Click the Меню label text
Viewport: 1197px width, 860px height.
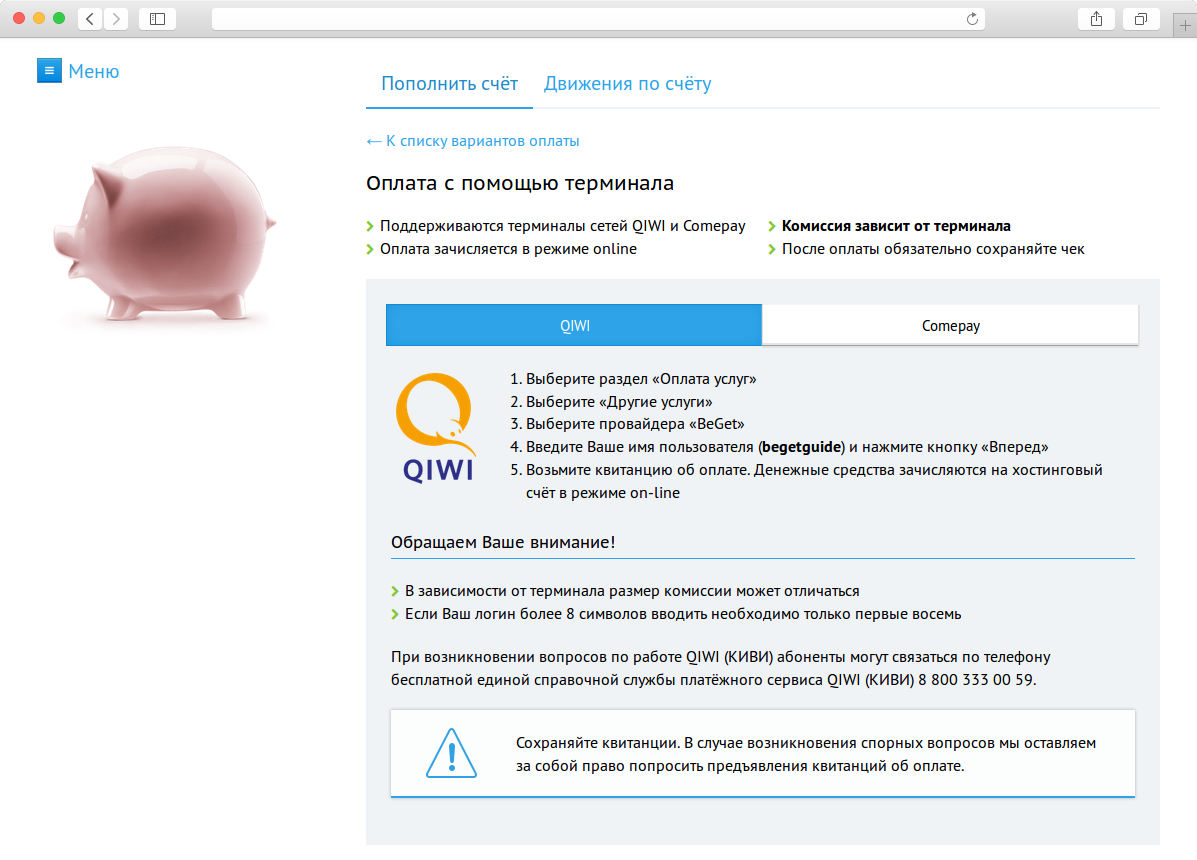(x=94, y=72)
